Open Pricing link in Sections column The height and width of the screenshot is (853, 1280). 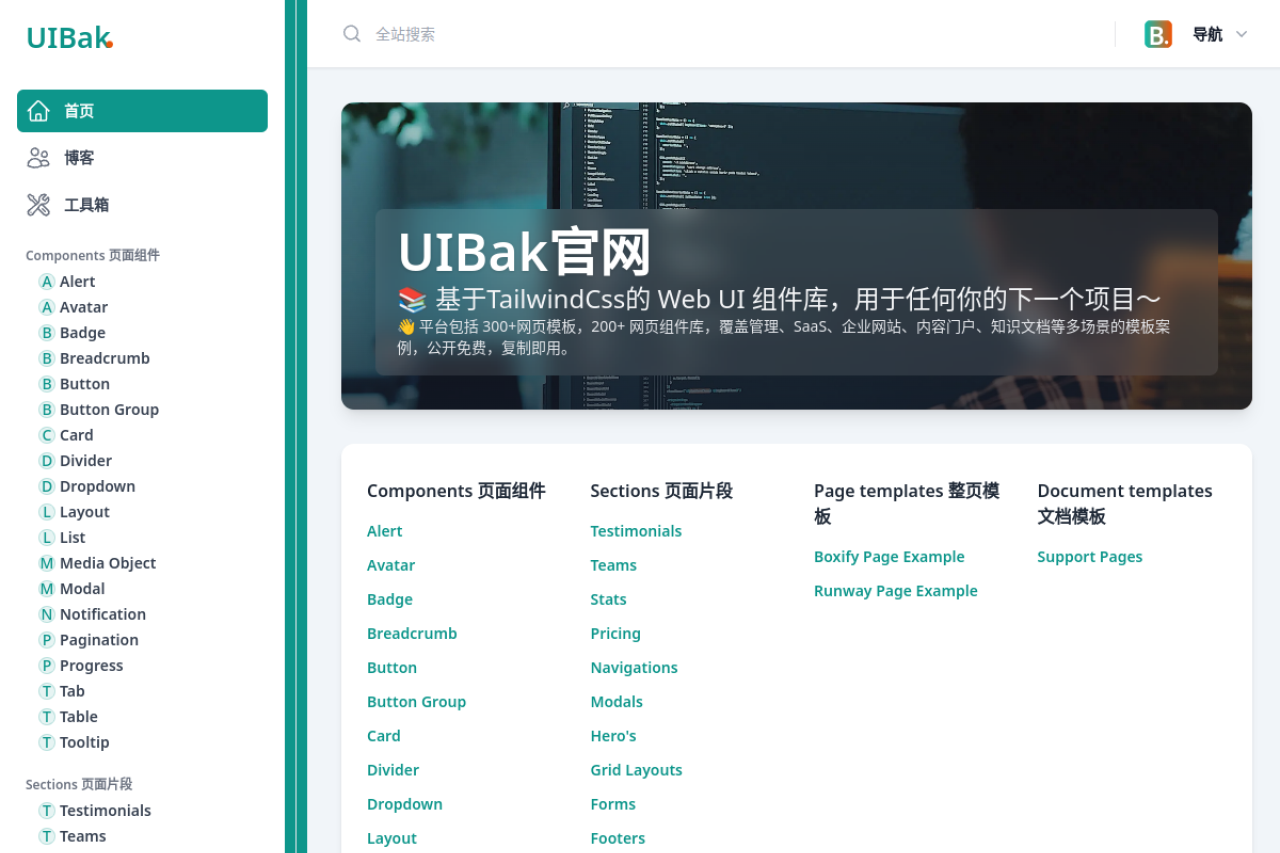(616, 633)
